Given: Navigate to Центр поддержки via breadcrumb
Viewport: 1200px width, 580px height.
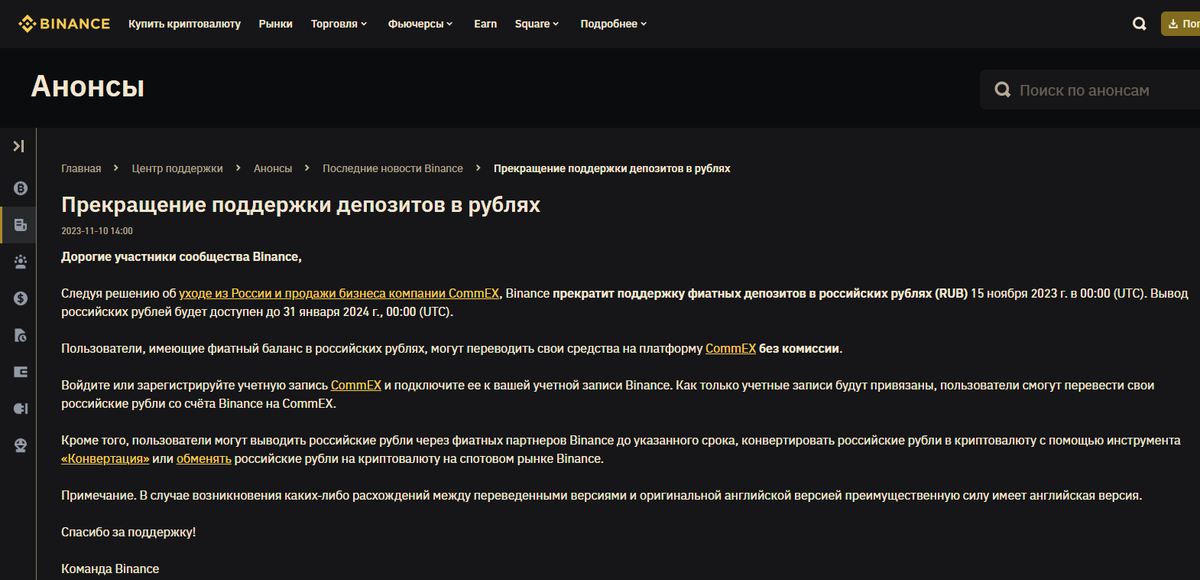Looking at the screenshot, I should [x=177, y=168].
